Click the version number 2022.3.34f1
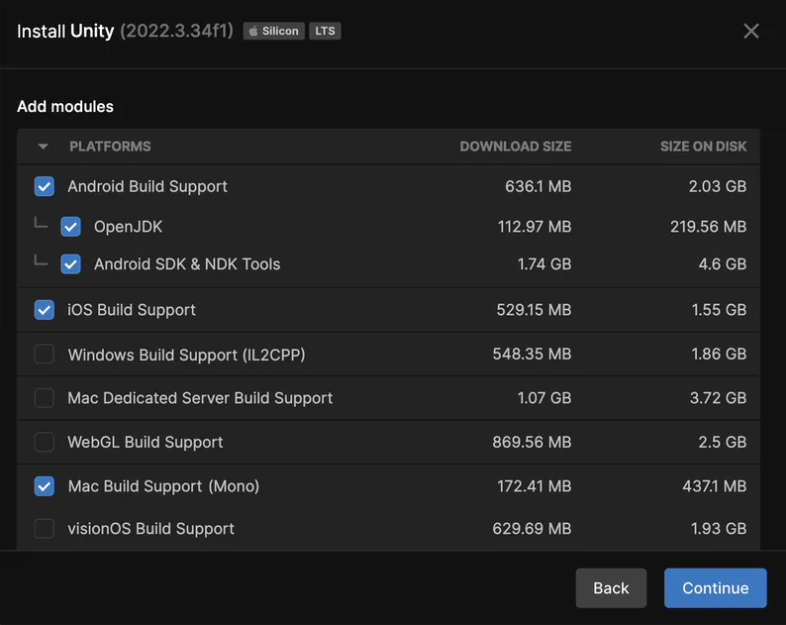Image resolution: width=786 pixels, height=625 pixels. [176, 31]
